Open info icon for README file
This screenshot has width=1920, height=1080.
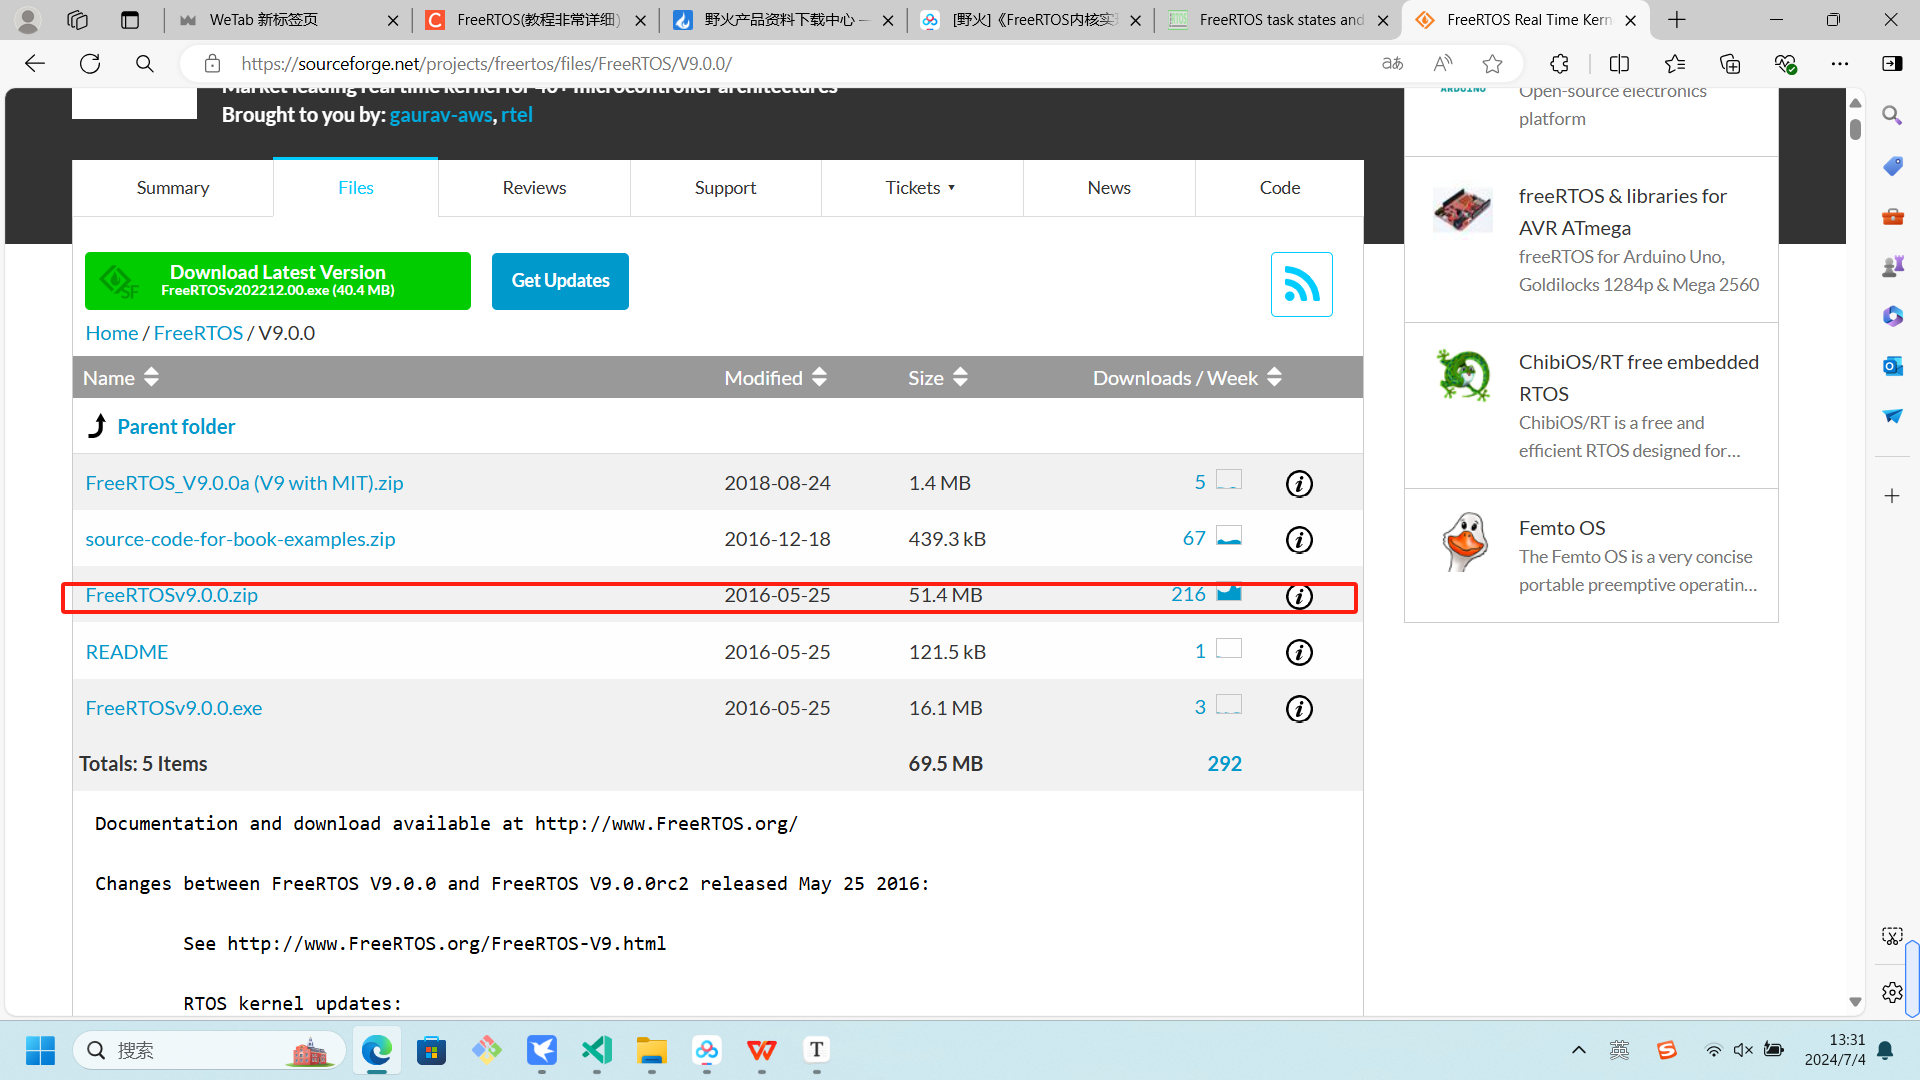(x=1298, y=653)
